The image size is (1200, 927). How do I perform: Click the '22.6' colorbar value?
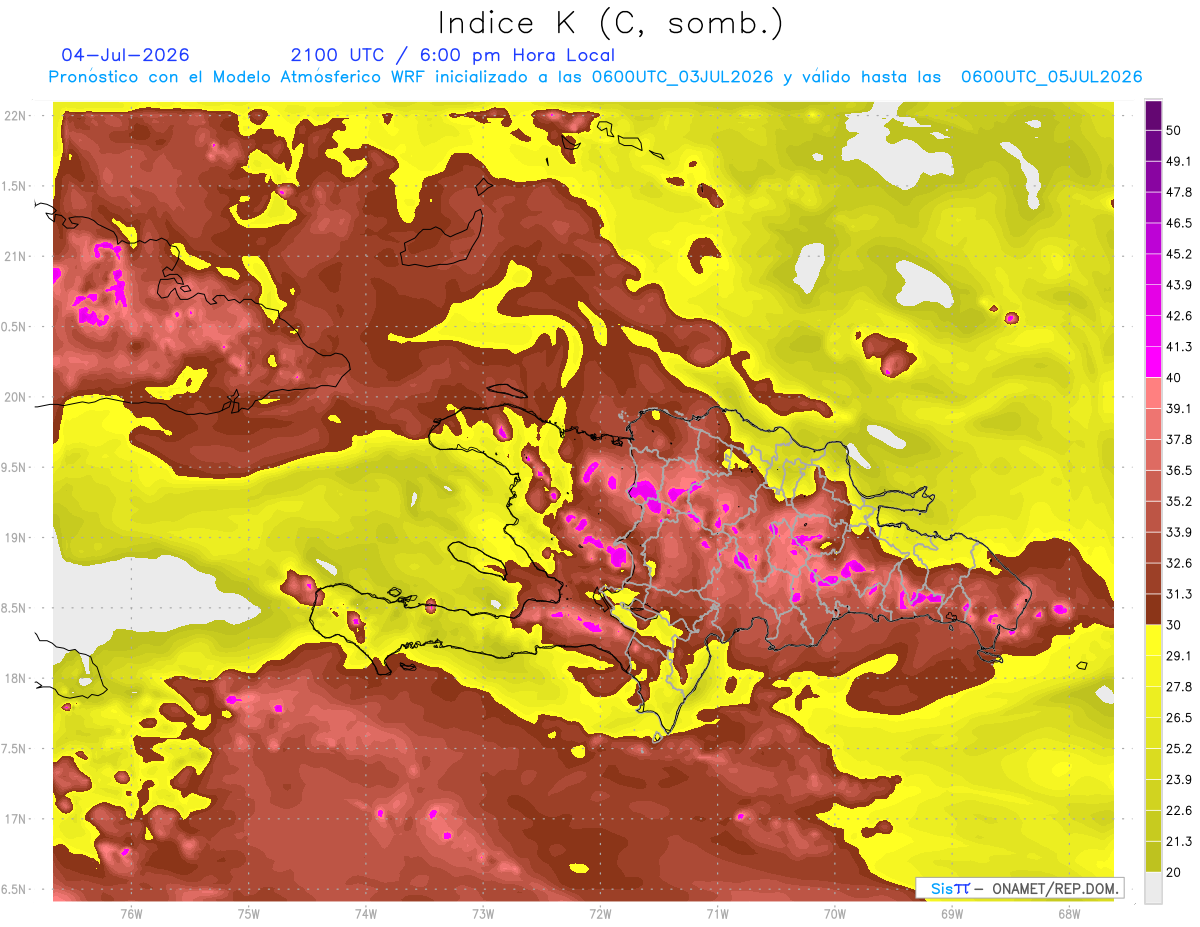click(1179, 811)
